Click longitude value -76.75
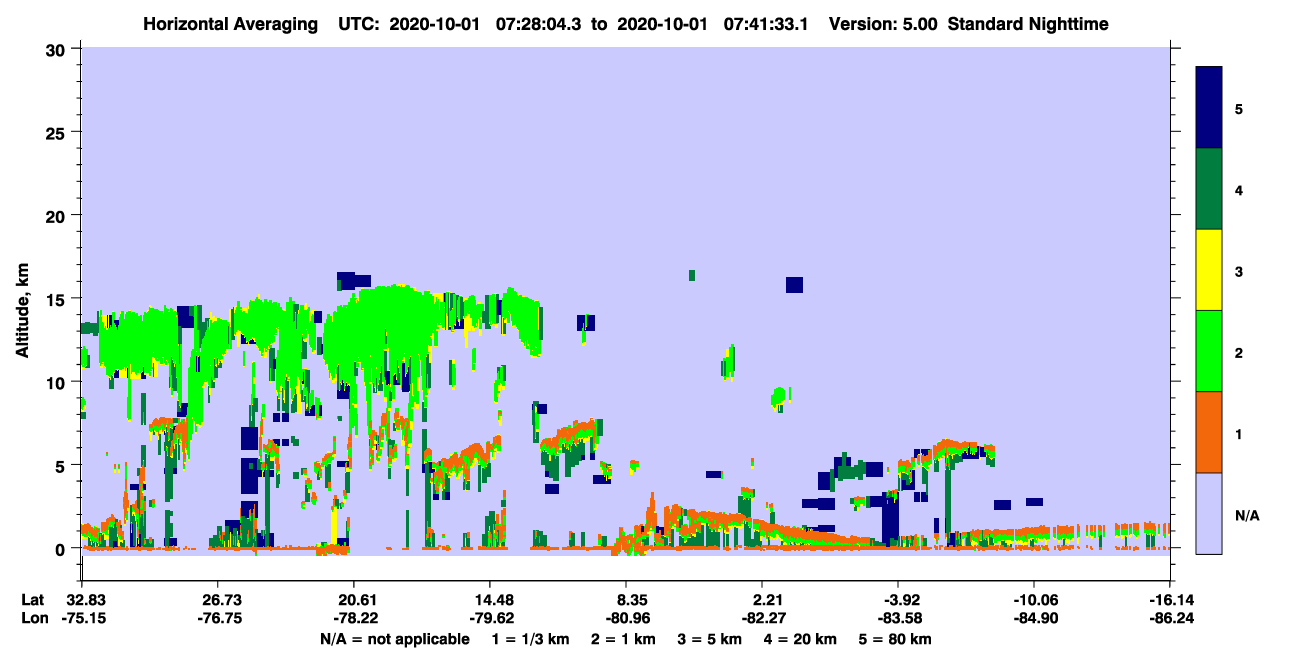The width and height of the screenshot is (1300, 667). point(218,618)
